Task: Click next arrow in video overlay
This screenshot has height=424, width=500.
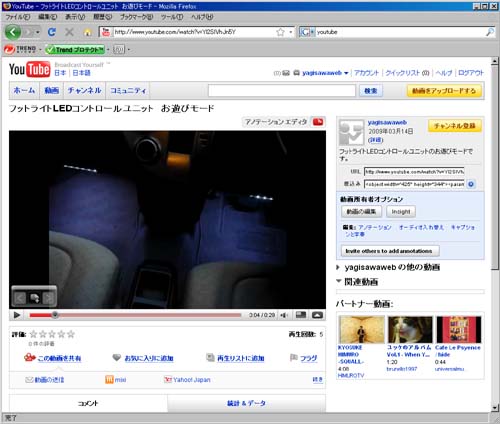Action: [49, 298]
